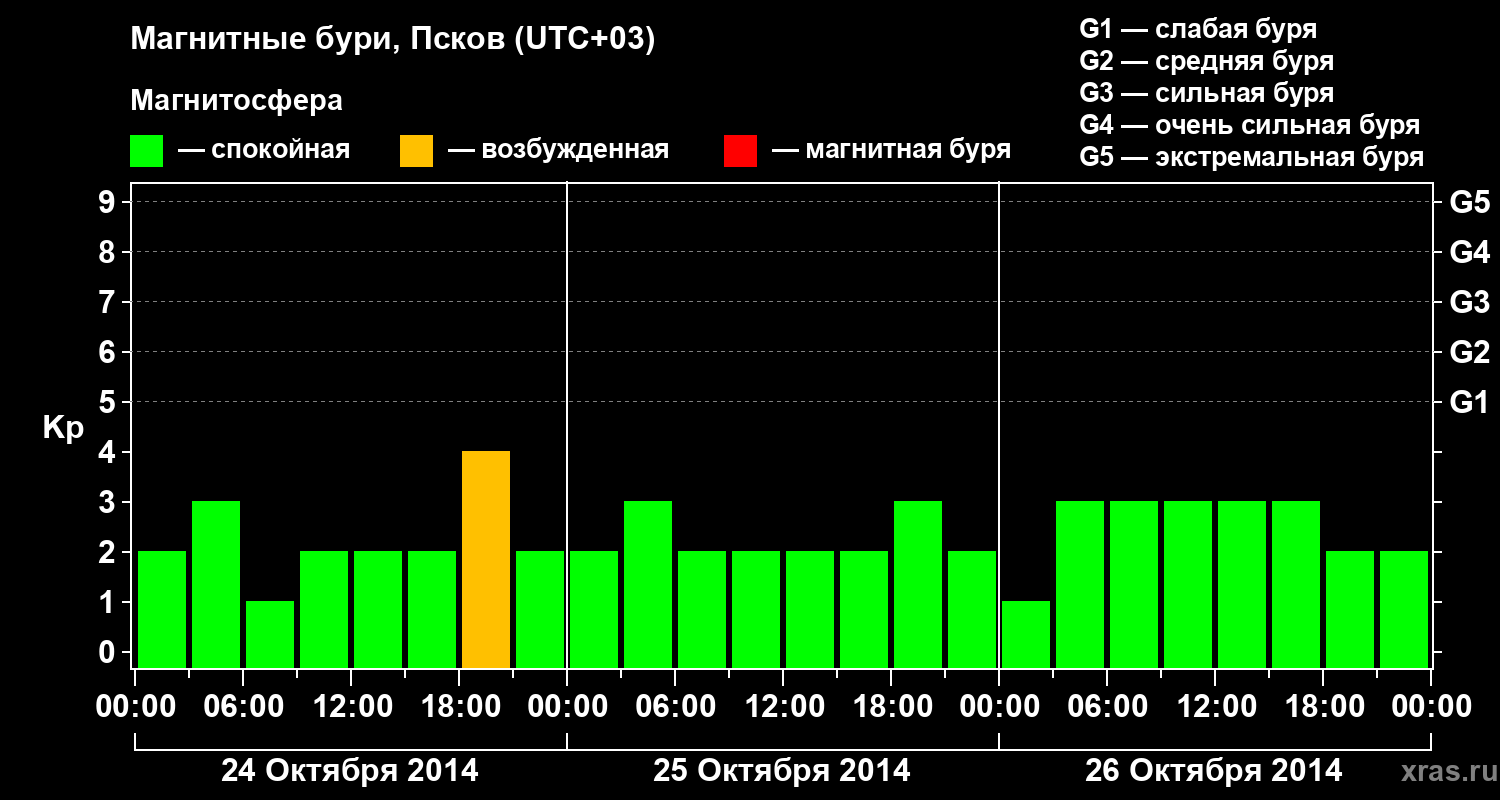Click the 25 Октября 2014 date label
1500x800 pixels.
[782, 771]
